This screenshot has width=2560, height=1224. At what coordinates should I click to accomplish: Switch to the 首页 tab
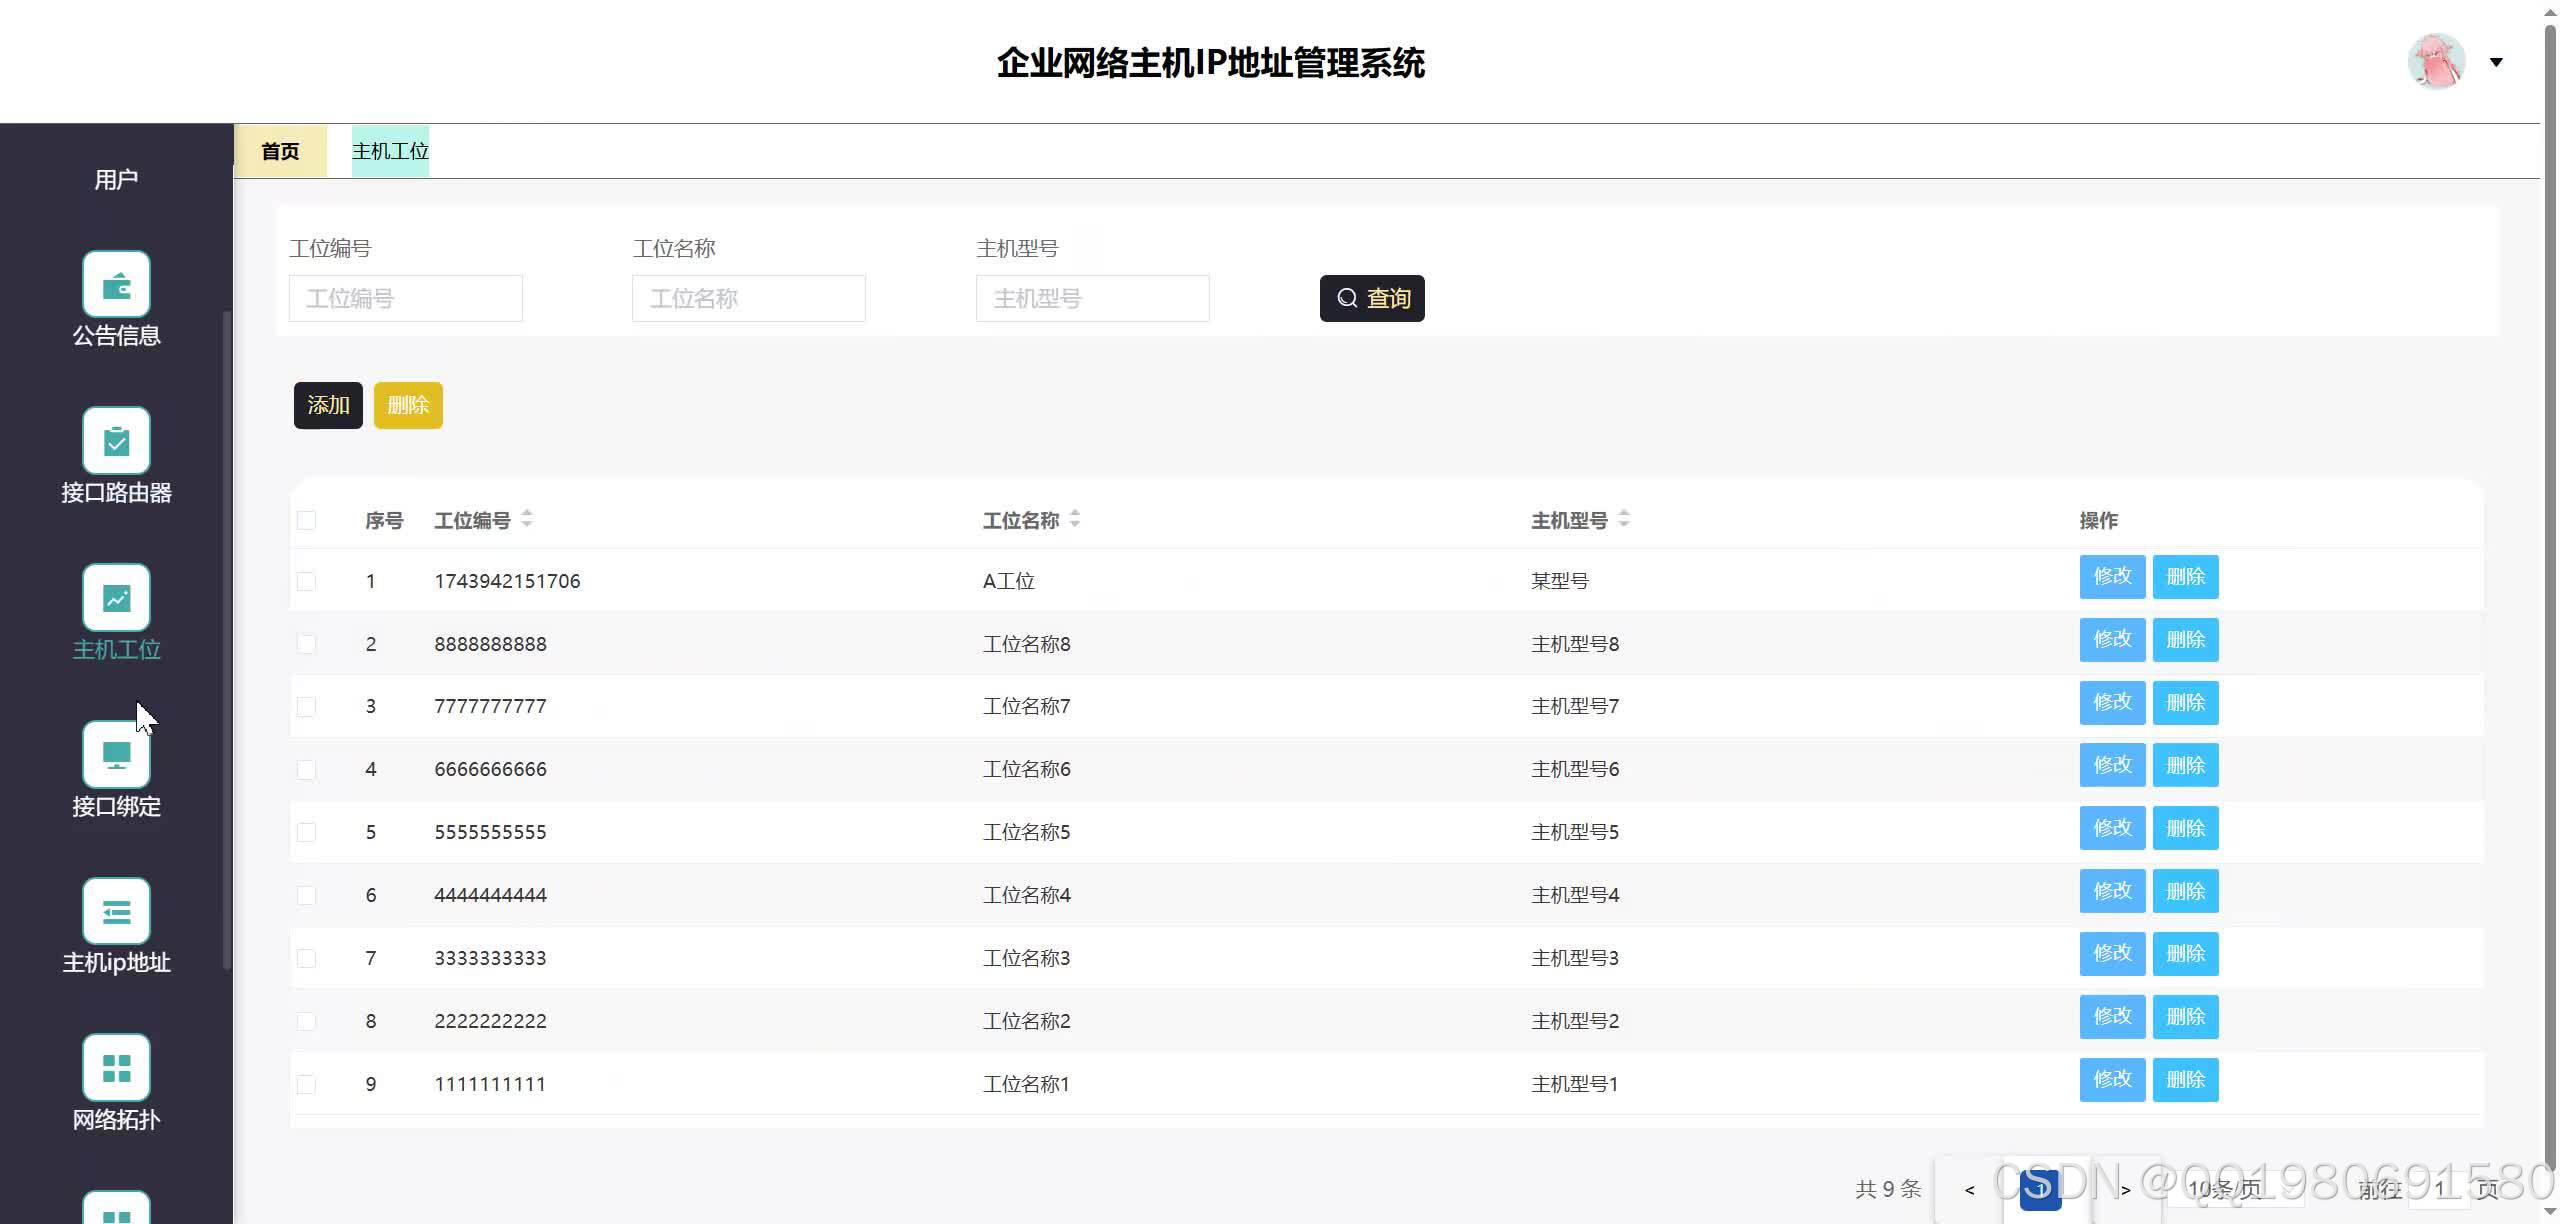click(x=280, y=151)
